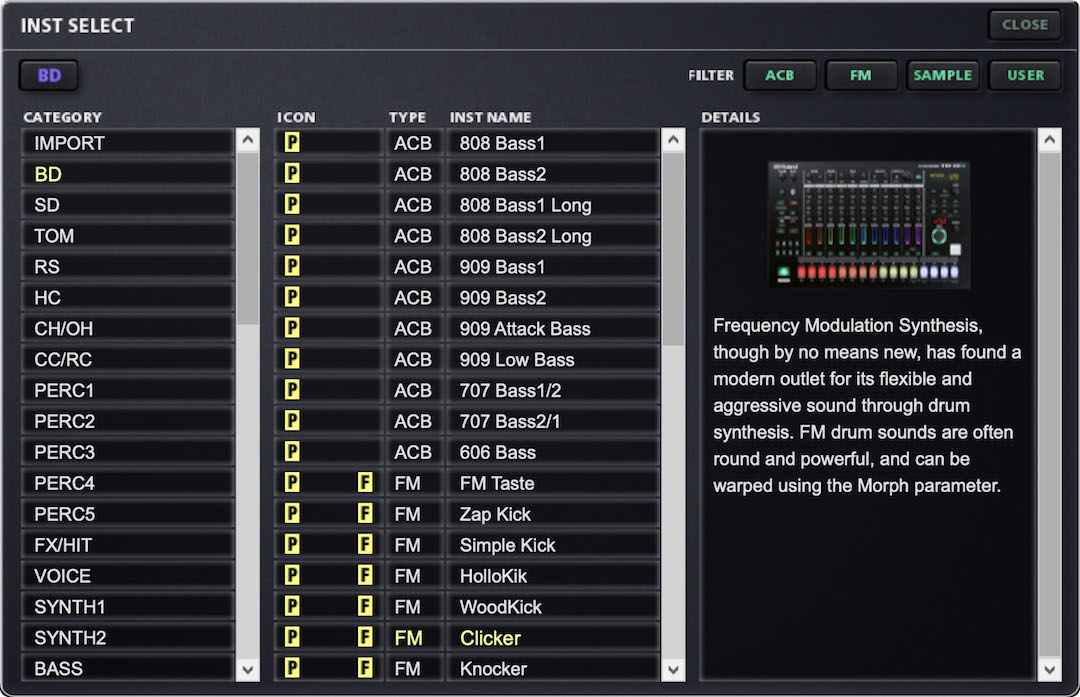This screenshot has width=1080, height=697.
Task: Click the P icon for 606 Bass
Action: coord(292,453)
